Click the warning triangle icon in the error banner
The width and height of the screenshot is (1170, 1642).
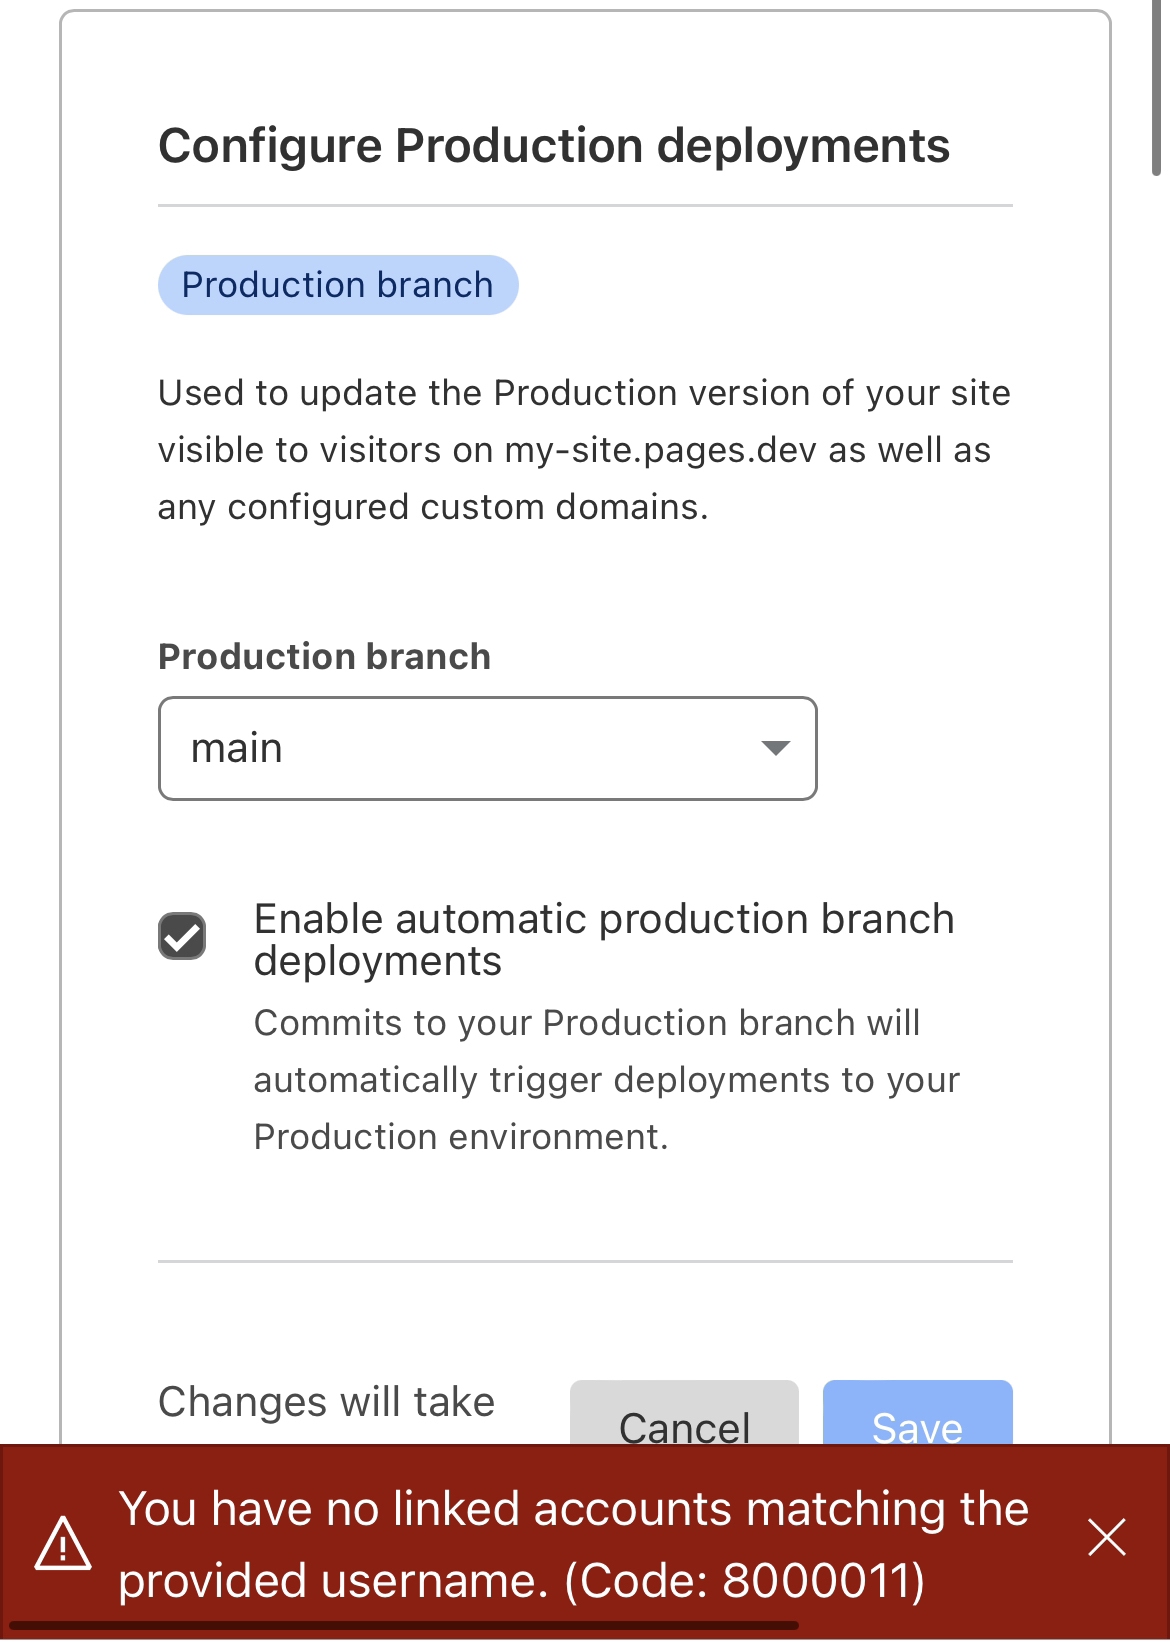[63, 1544]
